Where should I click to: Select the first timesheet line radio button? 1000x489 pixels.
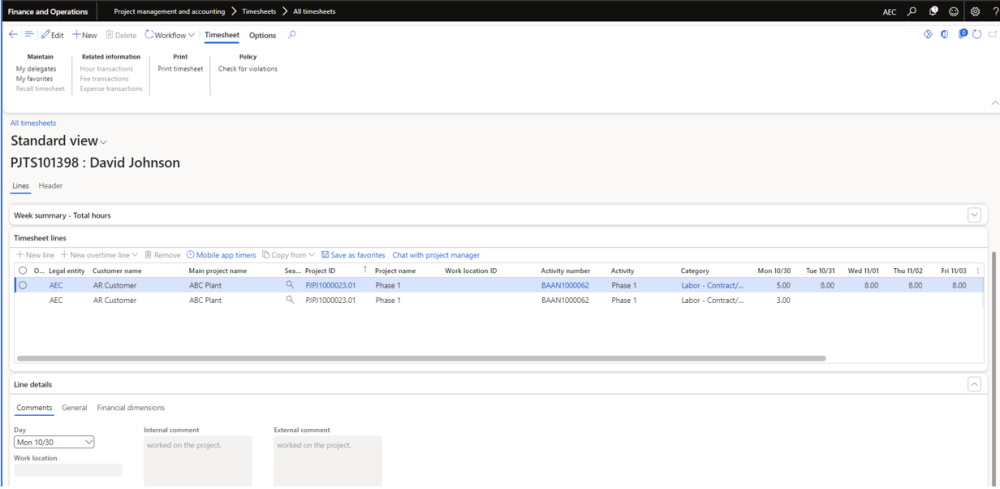22,285
